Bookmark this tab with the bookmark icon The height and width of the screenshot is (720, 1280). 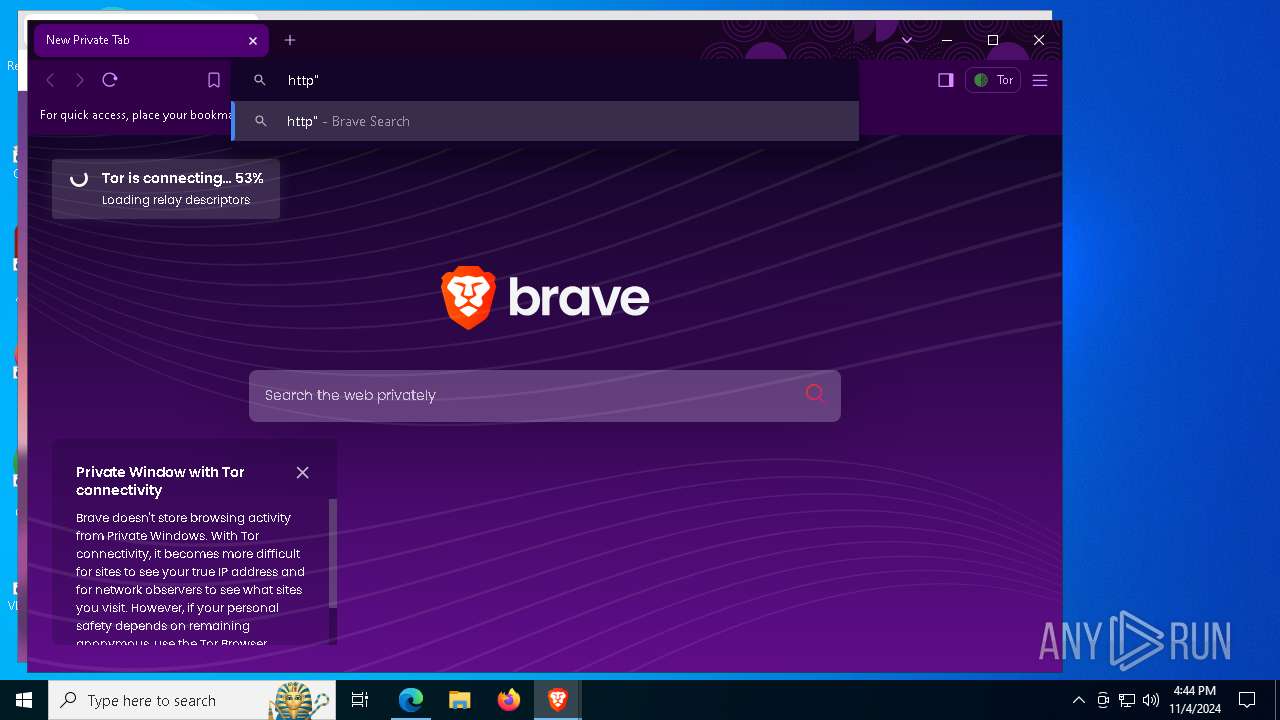click(x=213, y=80)
